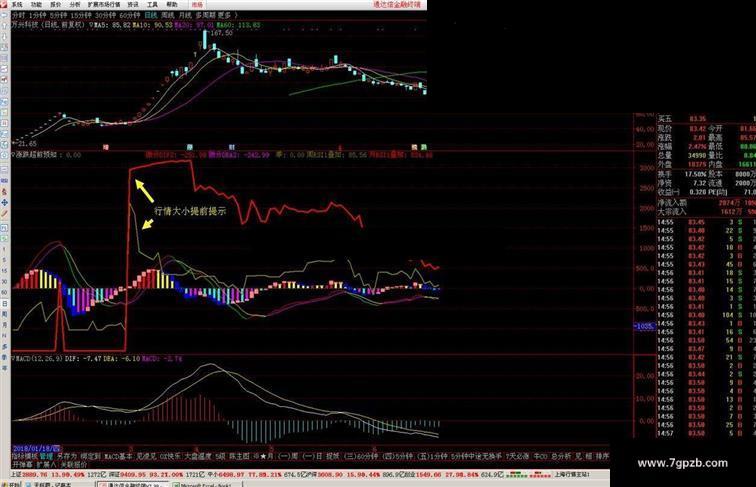
Task: Select the 多周期 tab
Action: 205,15
